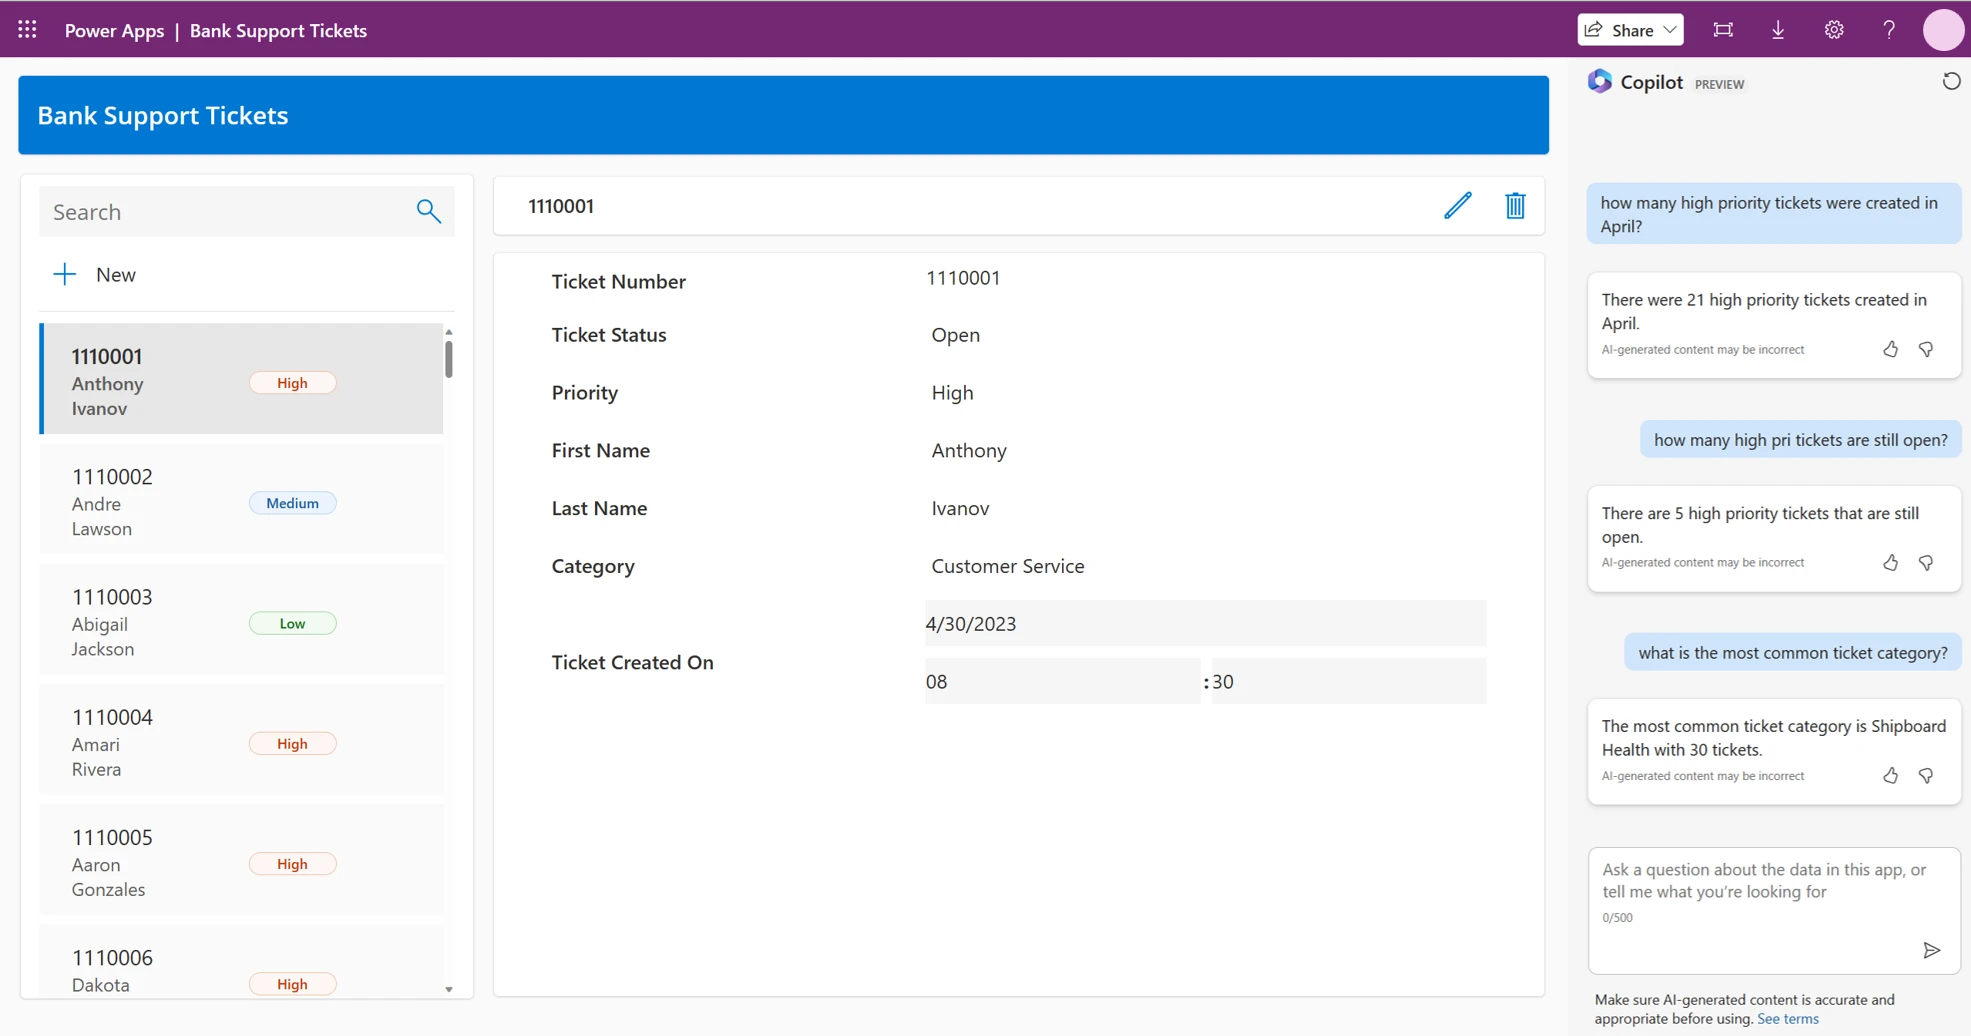Open help with the question mark icon
This screenshot has width=1971, height=1036.
click(1889, 29)
